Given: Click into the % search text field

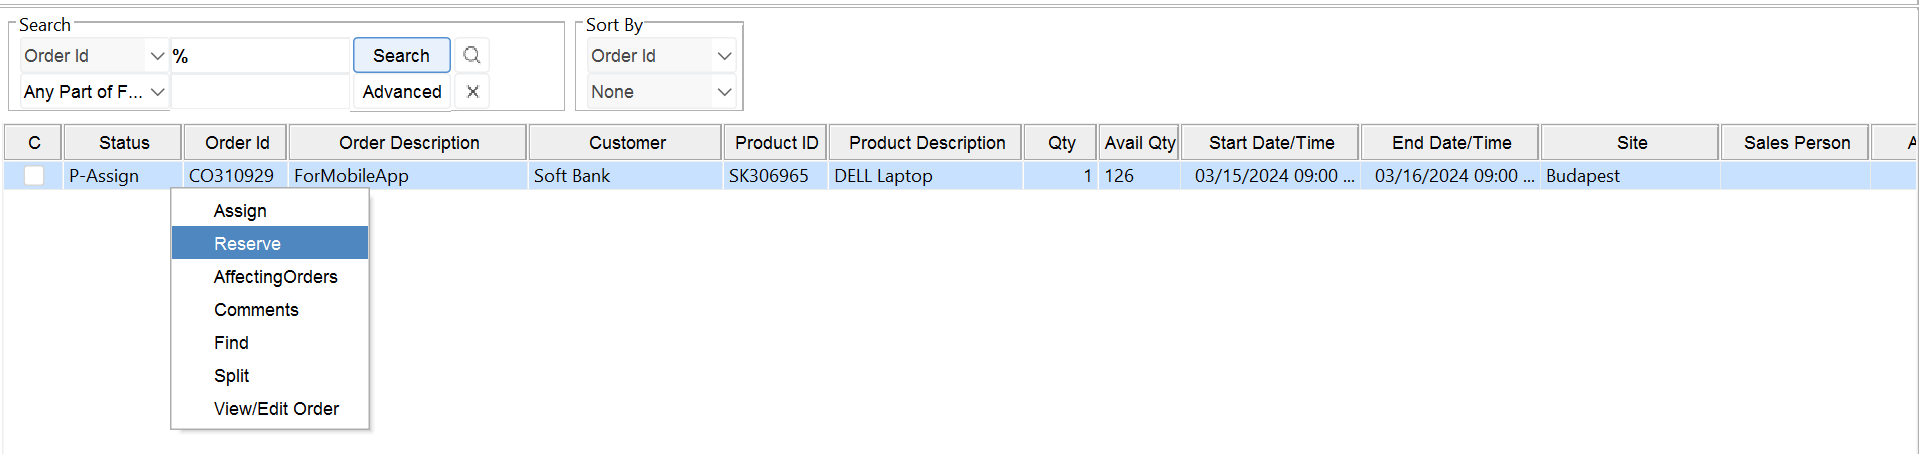Looking at the screenshot, I should (260, 56).
